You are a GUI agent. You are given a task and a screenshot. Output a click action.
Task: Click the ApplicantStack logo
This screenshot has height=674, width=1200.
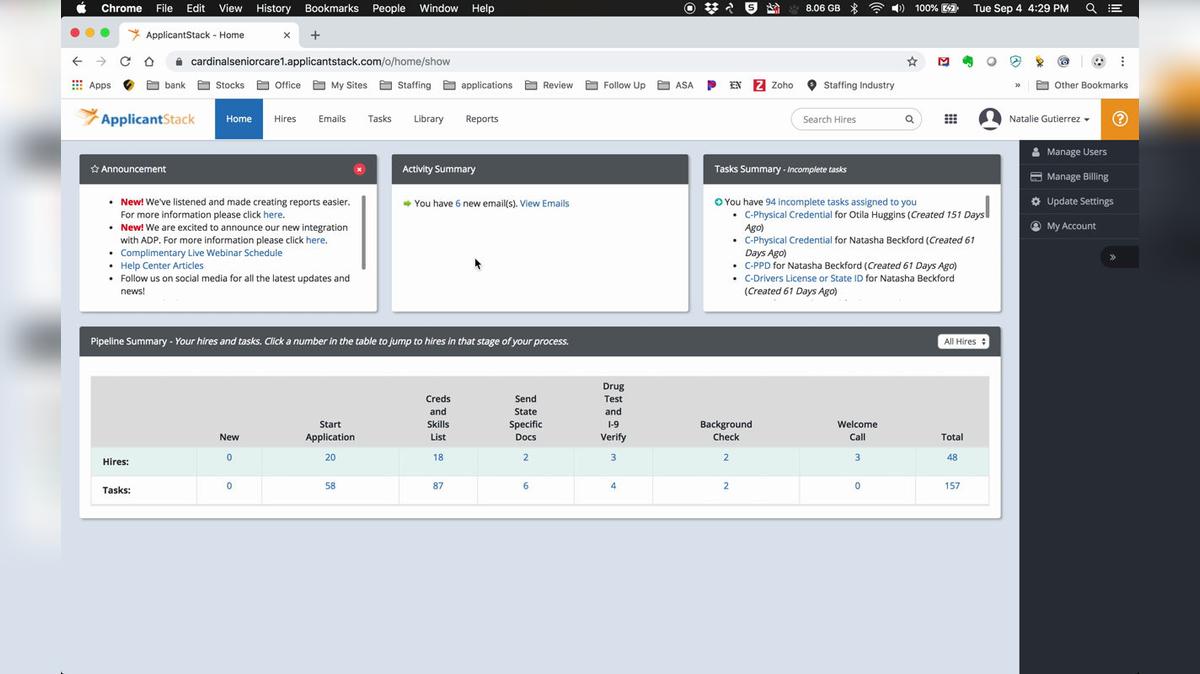pyautogui.click(x=137, y=118)
